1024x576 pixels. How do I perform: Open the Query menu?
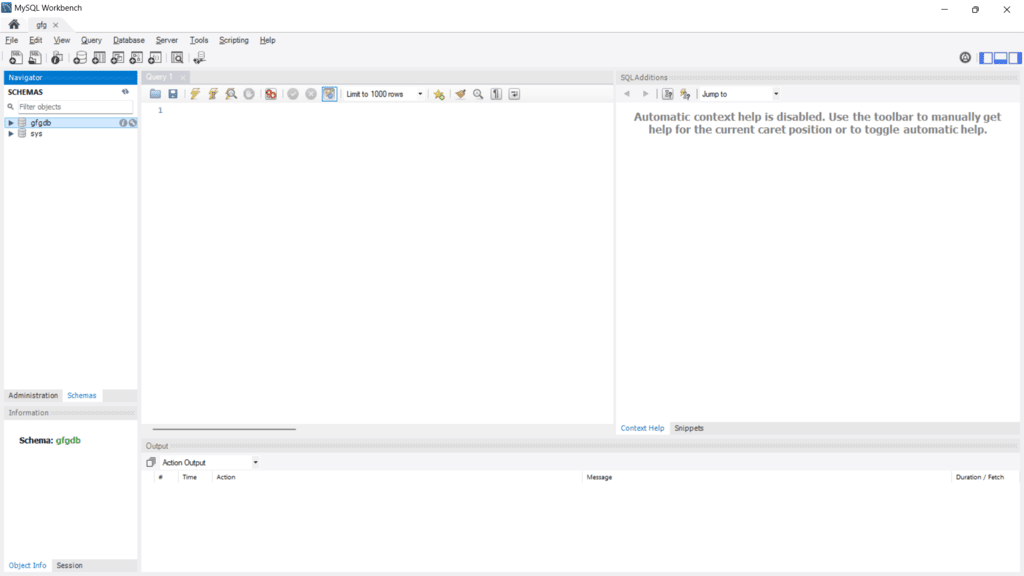click(x=91, y=40)
